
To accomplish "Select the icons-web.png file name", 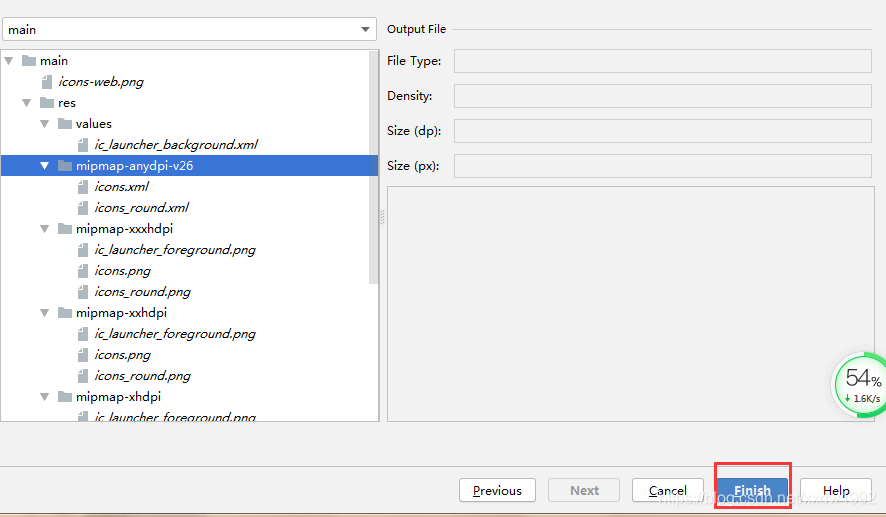I will click(x=101, y=82).
